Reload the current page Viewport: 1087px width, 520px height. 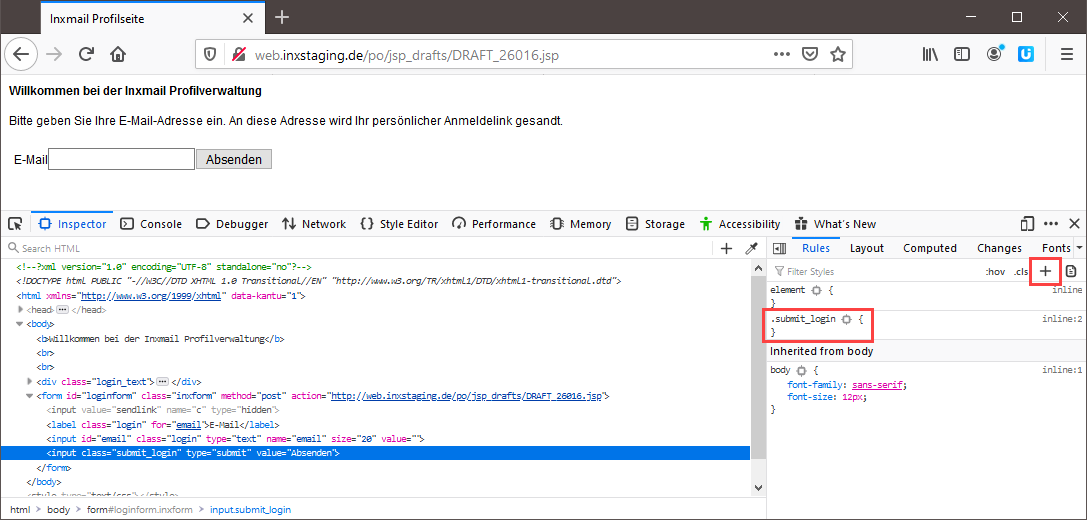[x=86, y=54]
